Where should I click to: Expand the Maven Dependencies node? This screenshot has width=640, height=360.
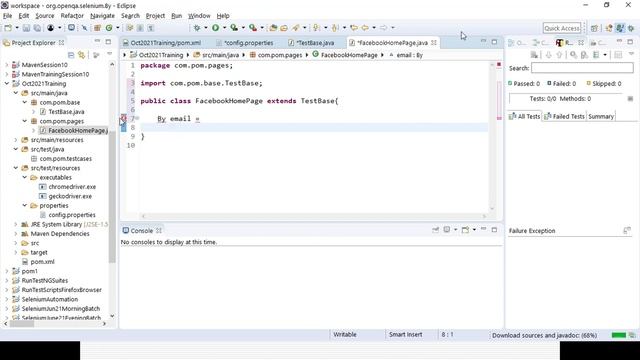(16, 234)
